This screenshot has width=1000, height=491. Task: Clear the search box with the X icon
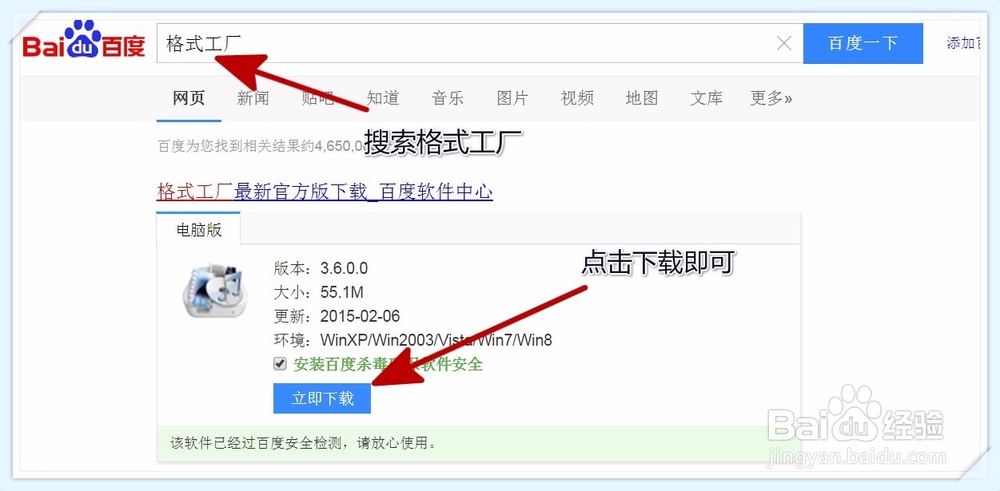click(784, 43)
